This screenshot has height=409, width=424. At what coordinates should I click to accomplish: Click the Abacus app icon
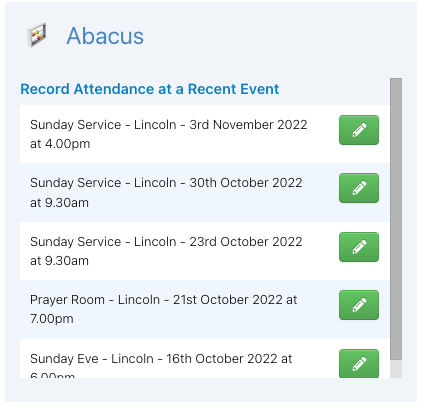click(37, 35)
